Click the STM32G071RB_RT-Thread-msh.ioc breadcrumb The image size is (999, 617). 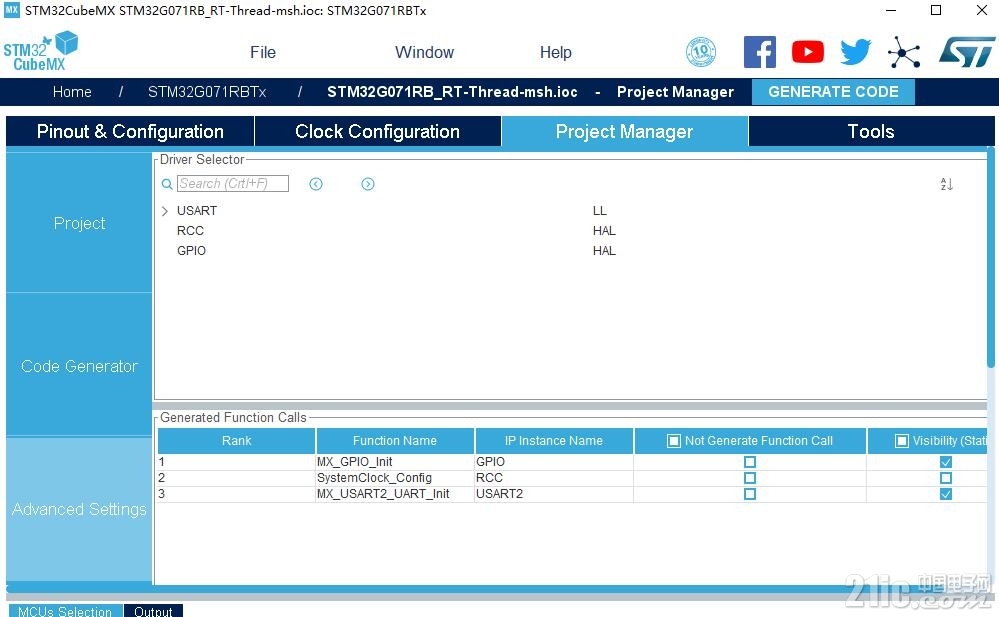coord(452,92)
